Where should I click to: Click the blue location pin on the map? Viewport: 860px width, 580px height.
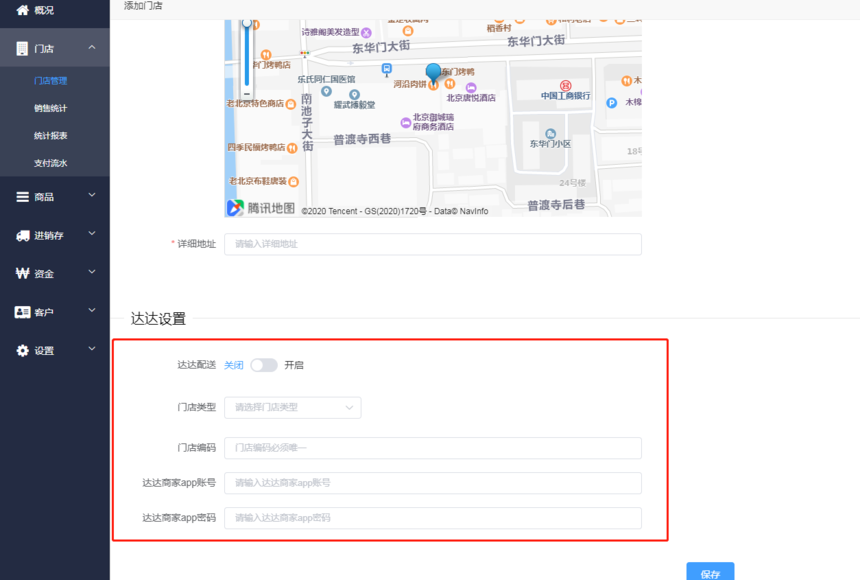(433, 72)
